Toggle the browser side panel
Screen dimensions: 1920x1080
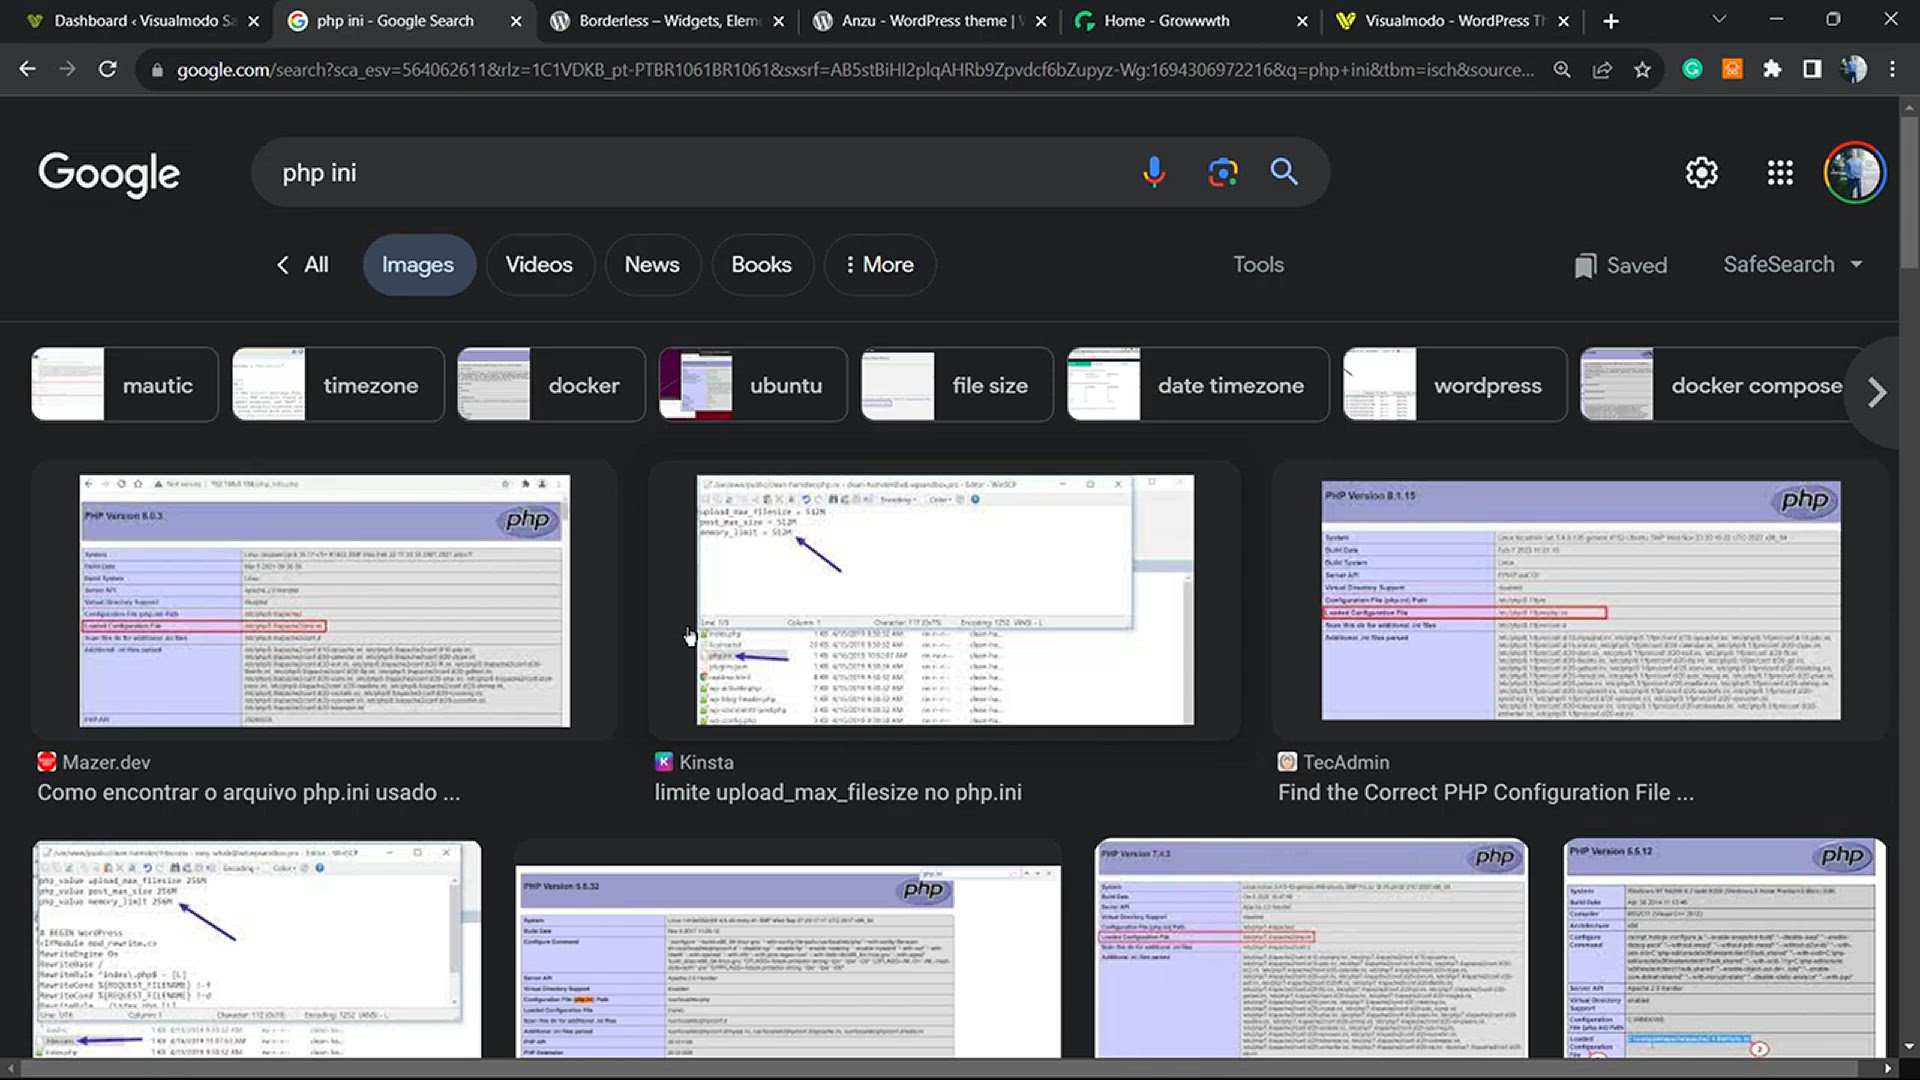click(1812, 69)
